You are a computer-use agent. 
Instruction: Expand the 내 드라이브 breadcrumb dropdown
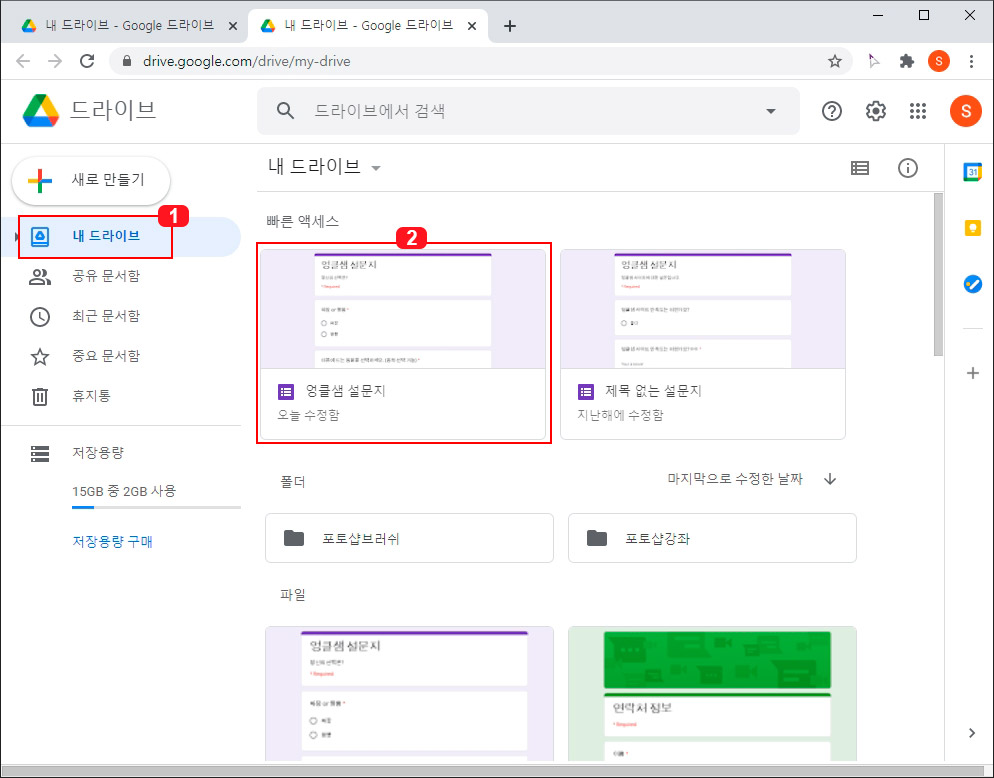(376, 168)
